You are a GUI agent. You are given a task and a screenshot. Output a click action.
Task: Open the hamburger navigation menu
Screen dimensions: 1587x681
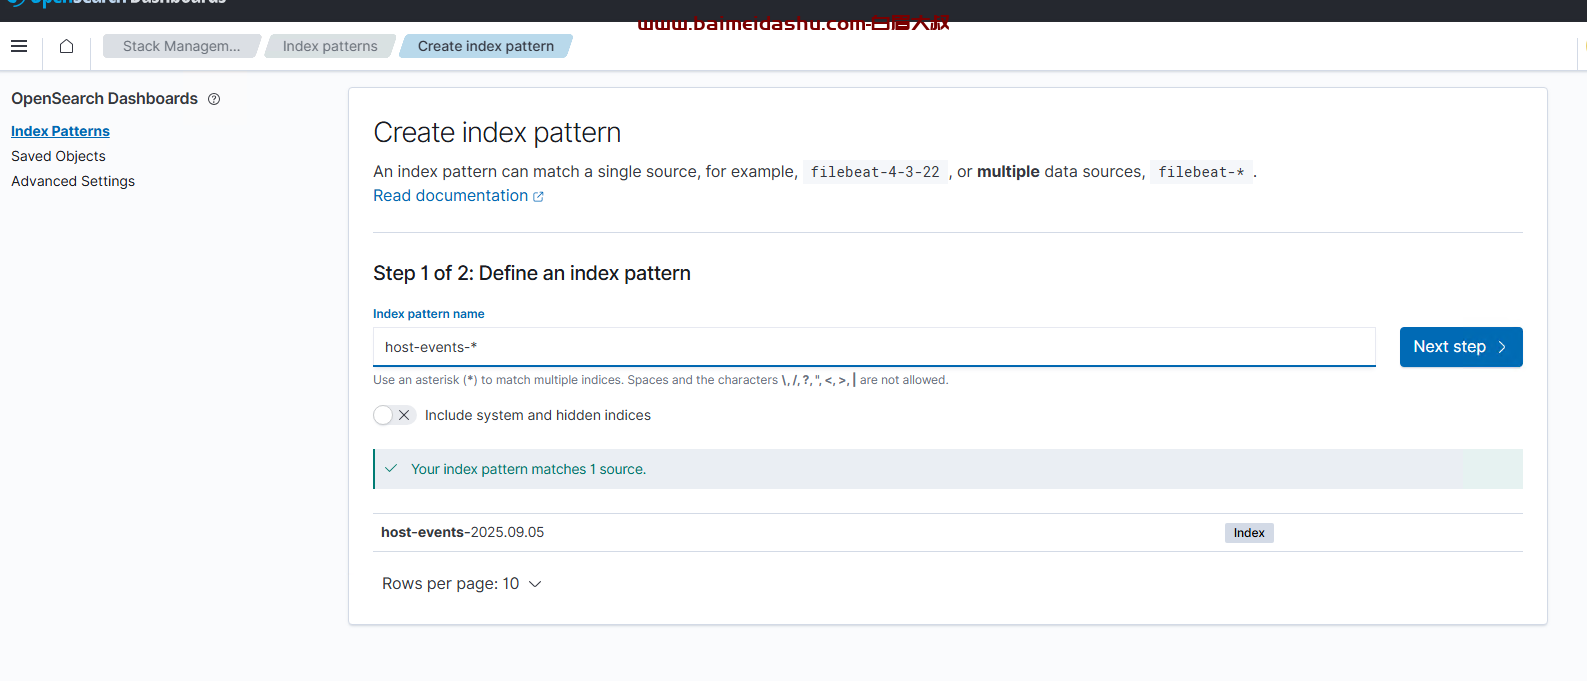19,46
